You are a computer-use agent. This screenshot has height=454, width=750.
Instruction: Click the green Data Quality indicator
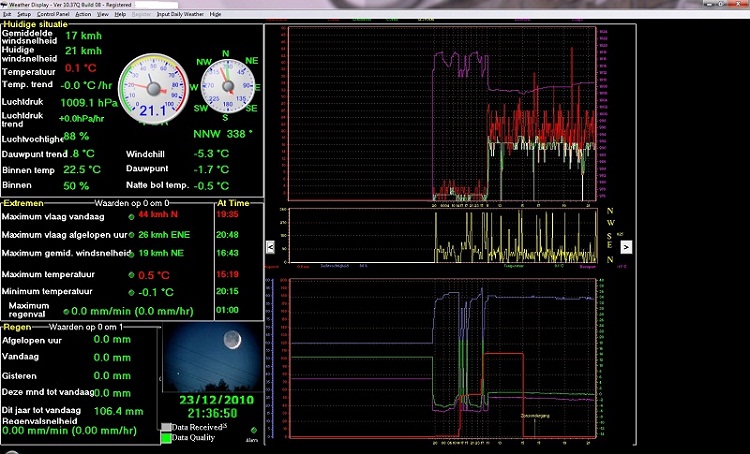(x=166, y=438)
